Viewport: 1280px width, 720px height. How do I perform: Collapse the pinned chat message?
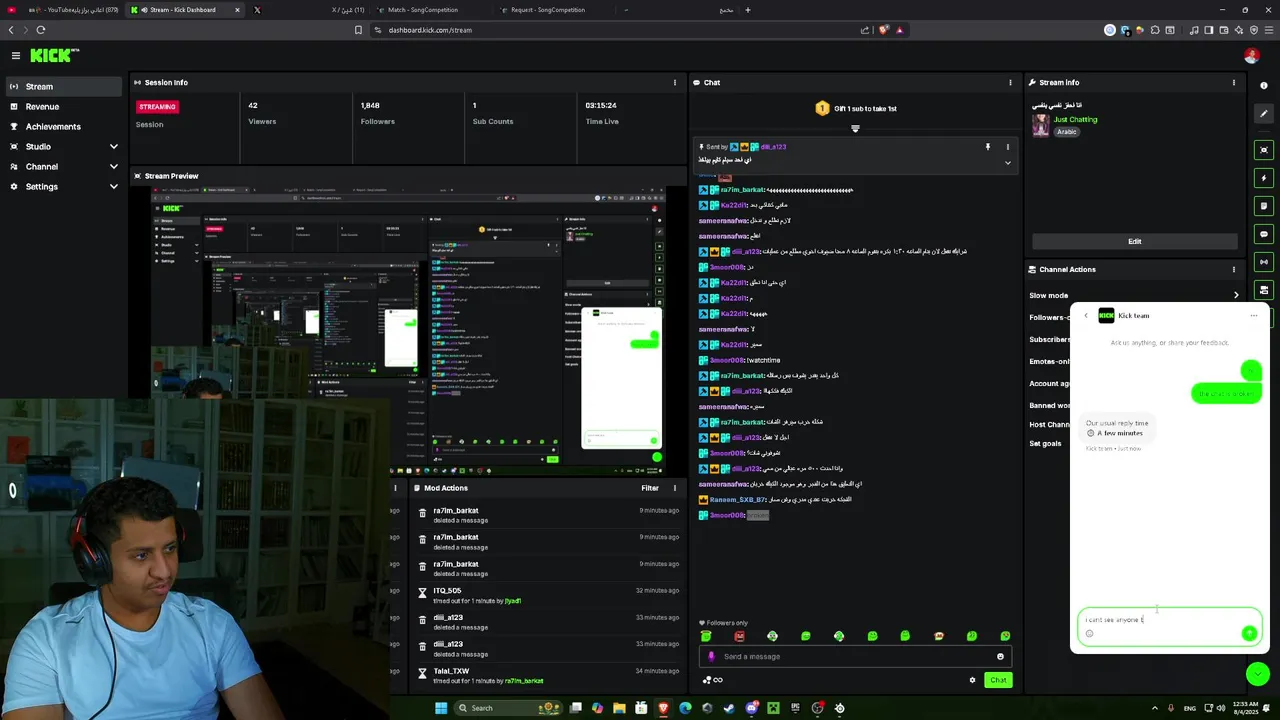click(1007, 162)
